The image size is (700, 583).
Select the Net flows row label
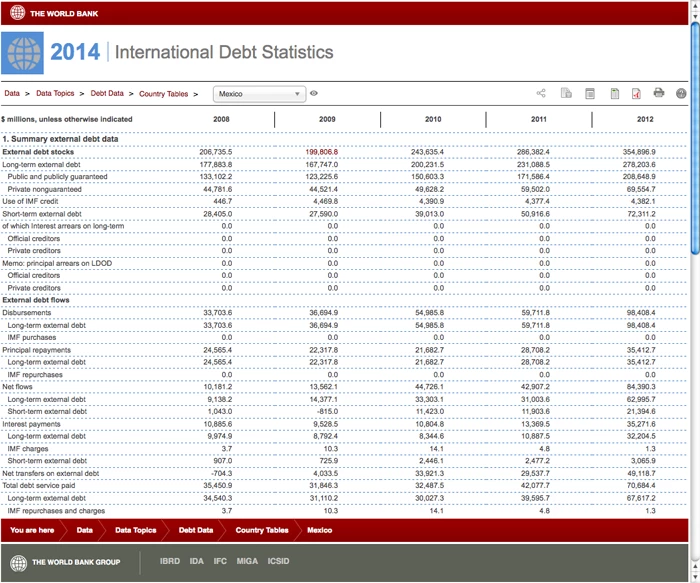17,387
